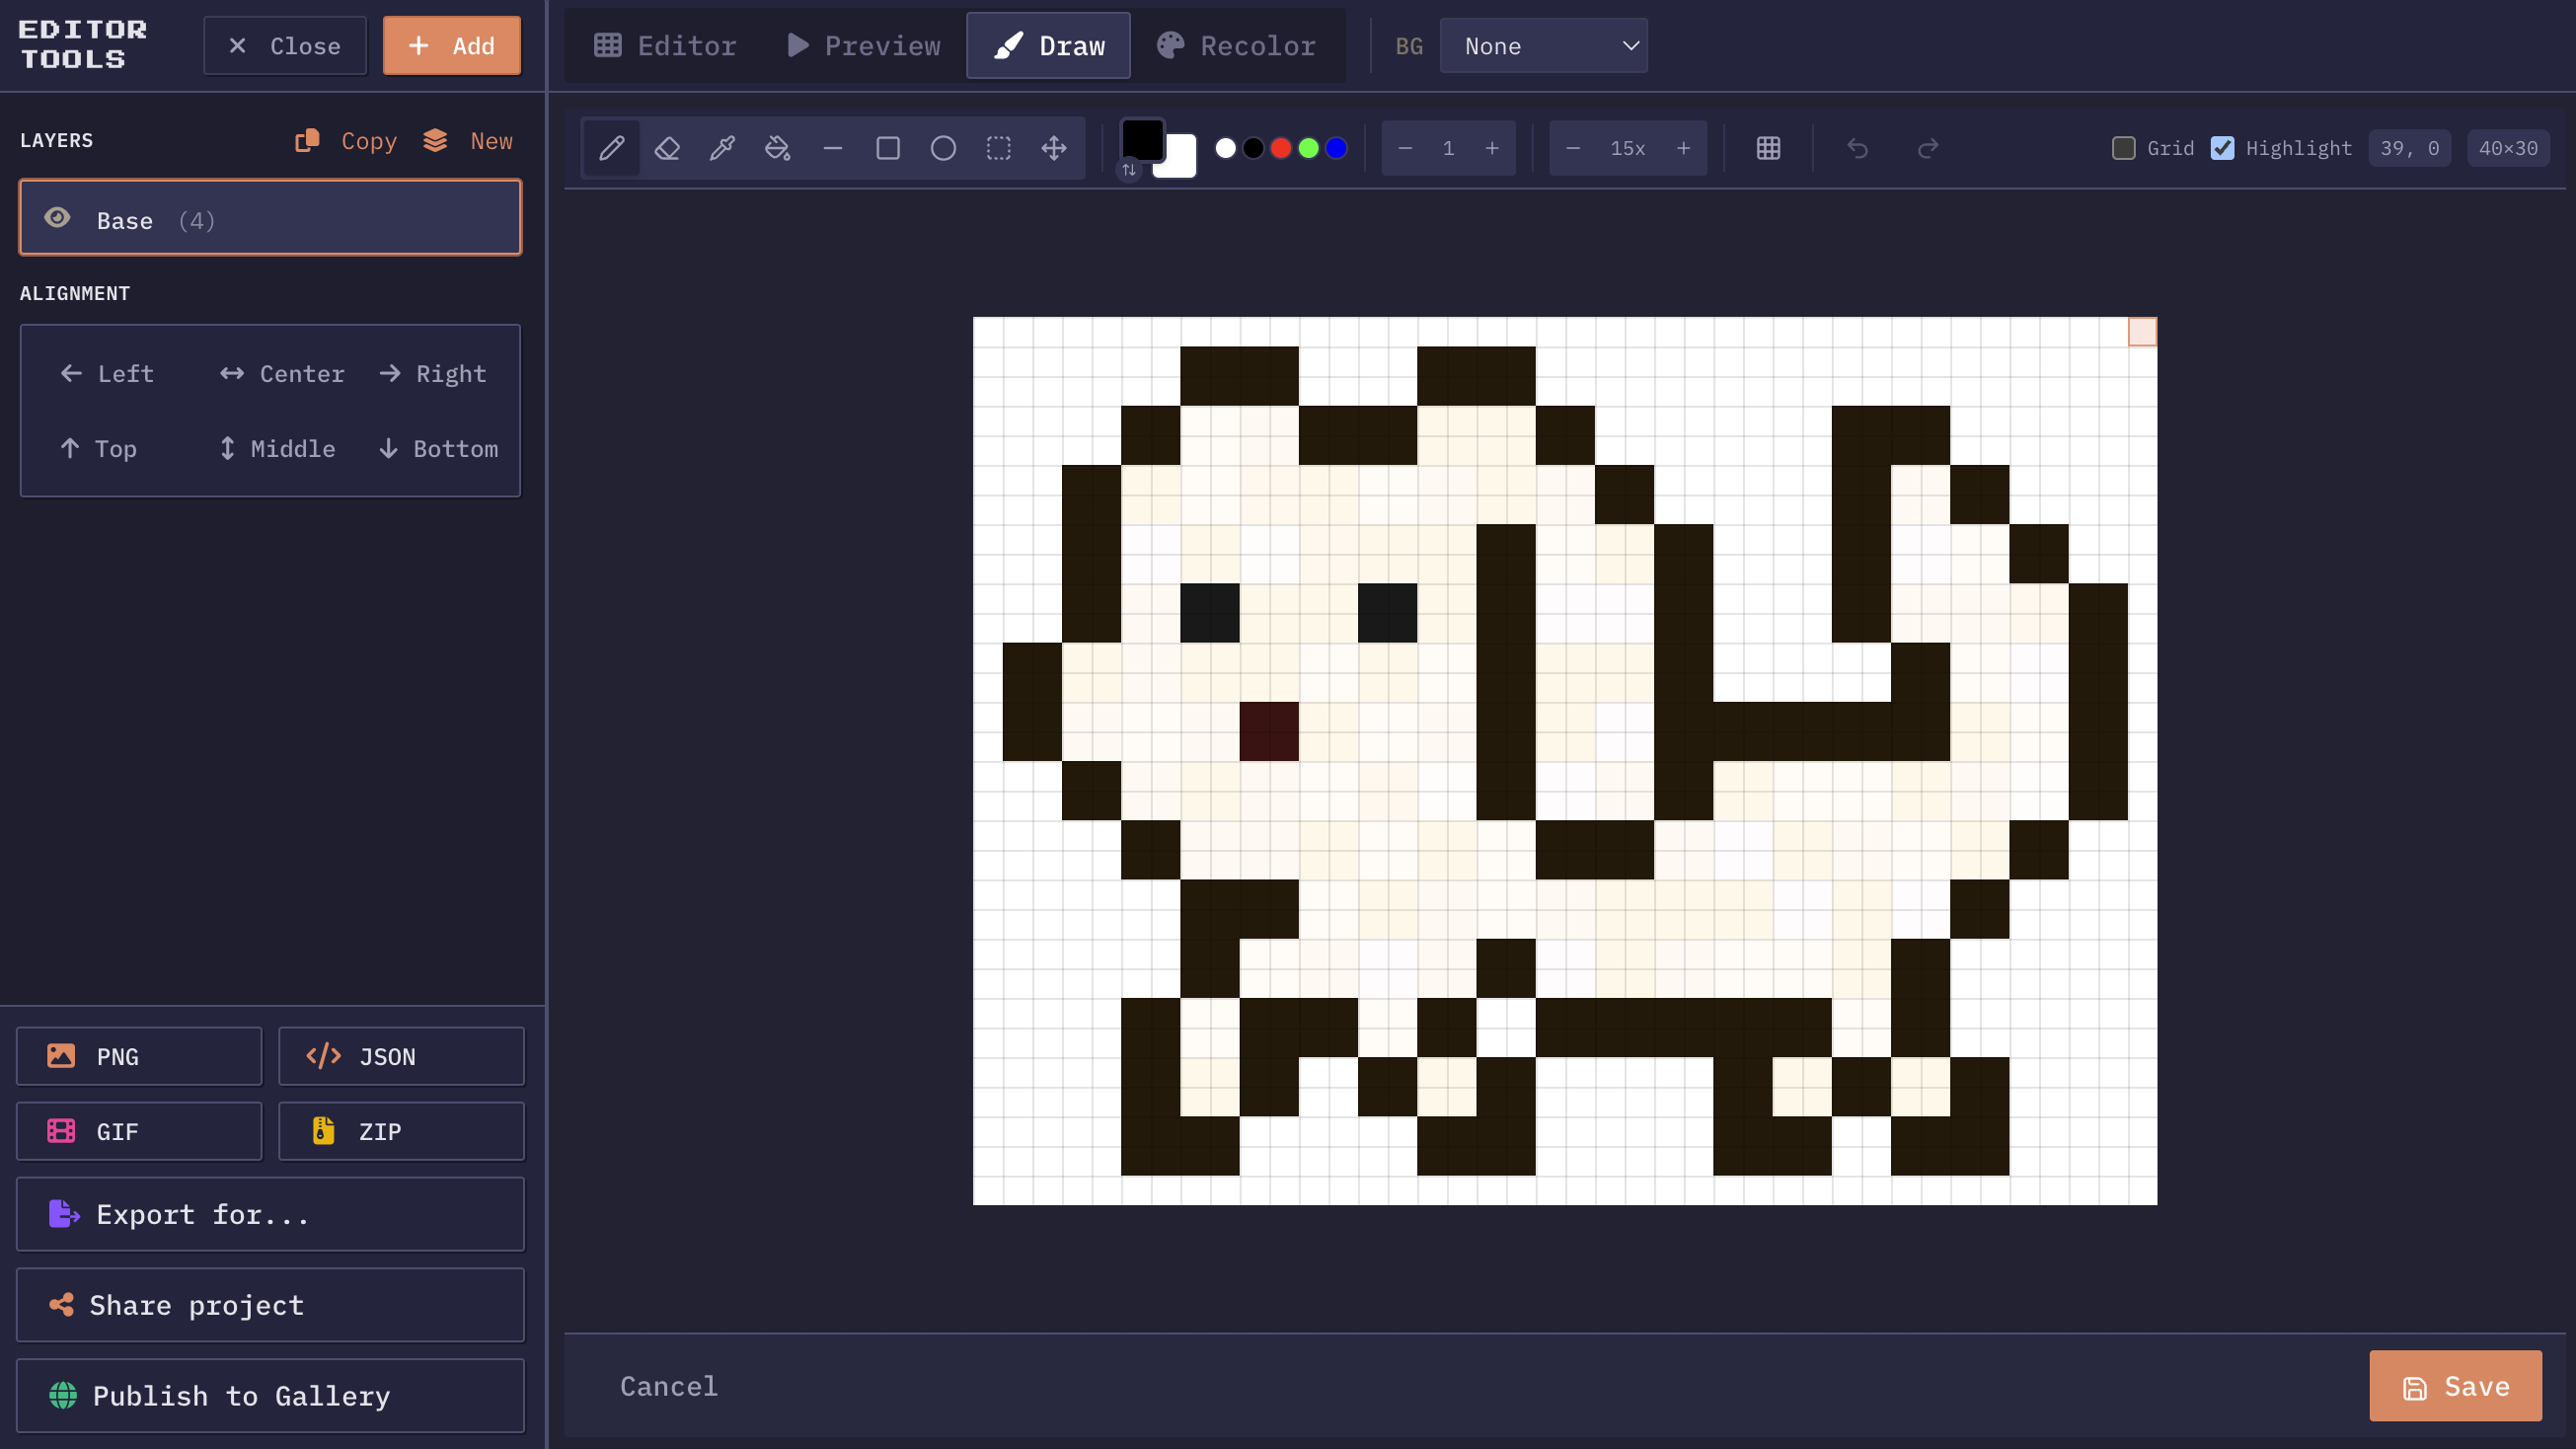Uncheck the Highlight checkbox

coord(2222,148)
